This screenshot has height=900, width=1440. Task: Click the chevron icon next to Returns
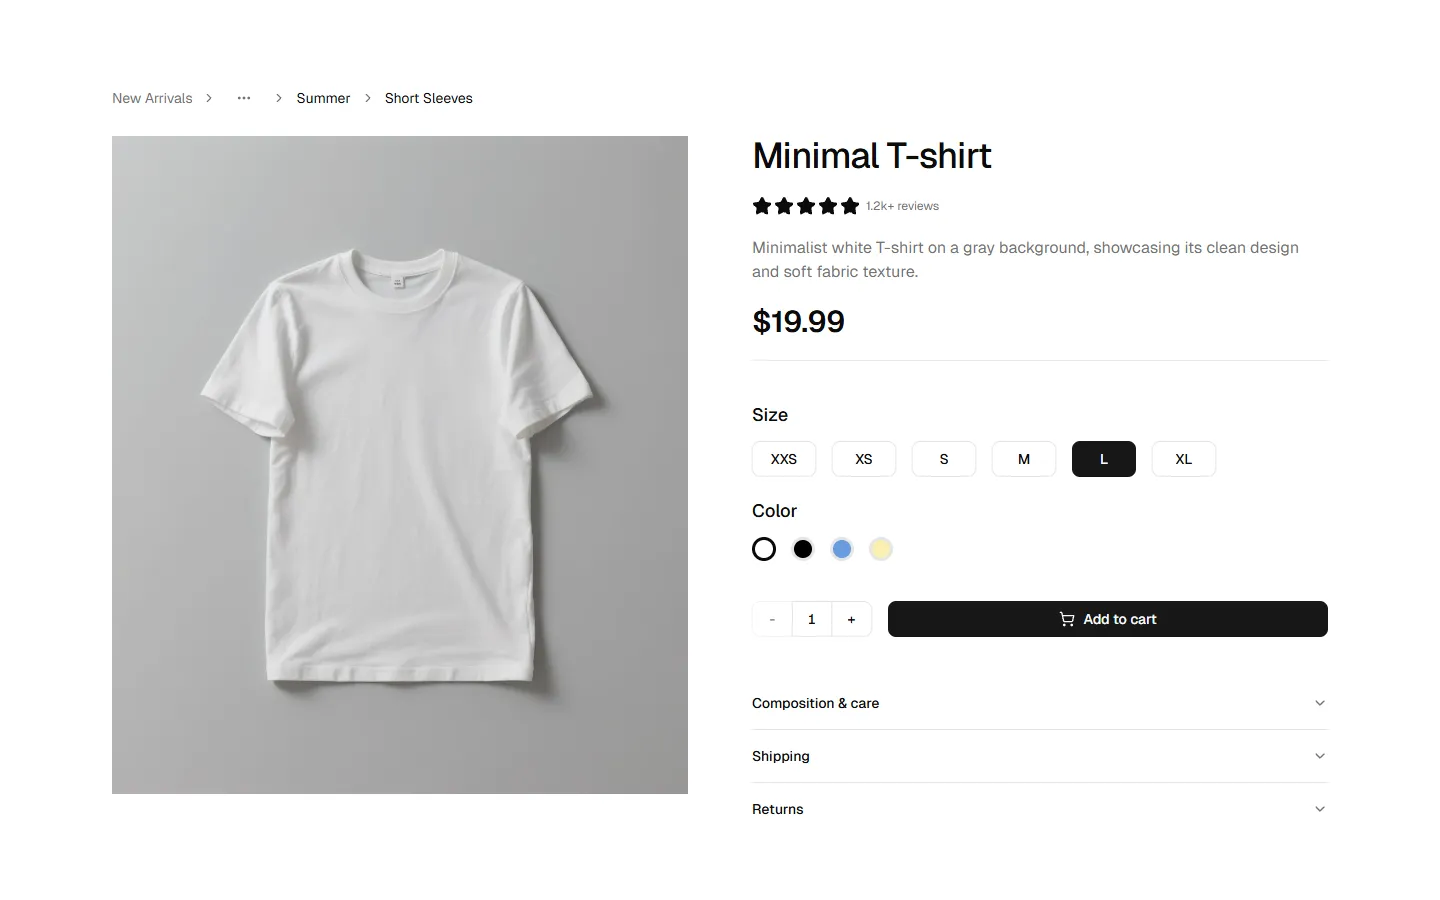coord(1319,808)
